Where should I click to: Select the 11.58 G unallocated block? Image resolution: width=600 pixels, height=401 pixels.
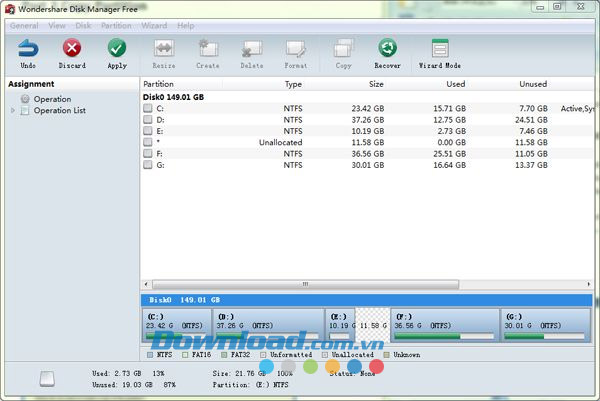coord(373,326)
